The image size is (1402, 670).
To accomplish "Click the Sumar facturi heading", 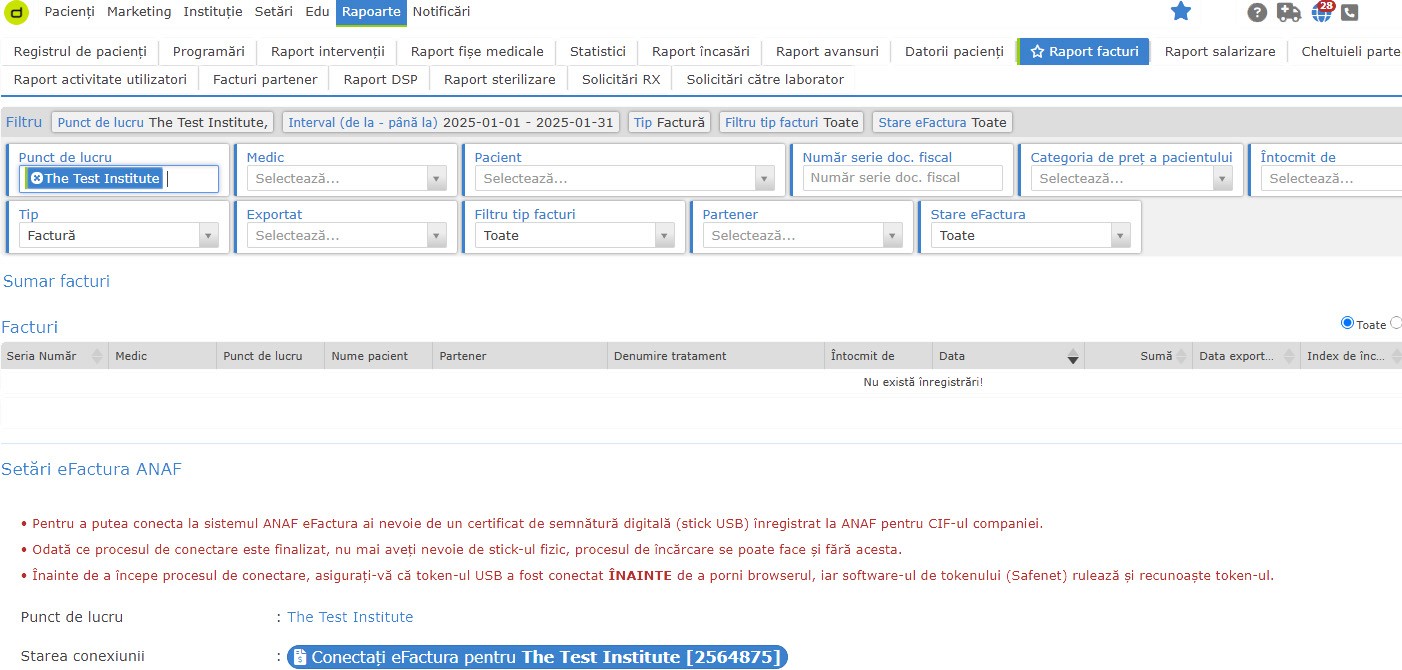I will (57, 281).
